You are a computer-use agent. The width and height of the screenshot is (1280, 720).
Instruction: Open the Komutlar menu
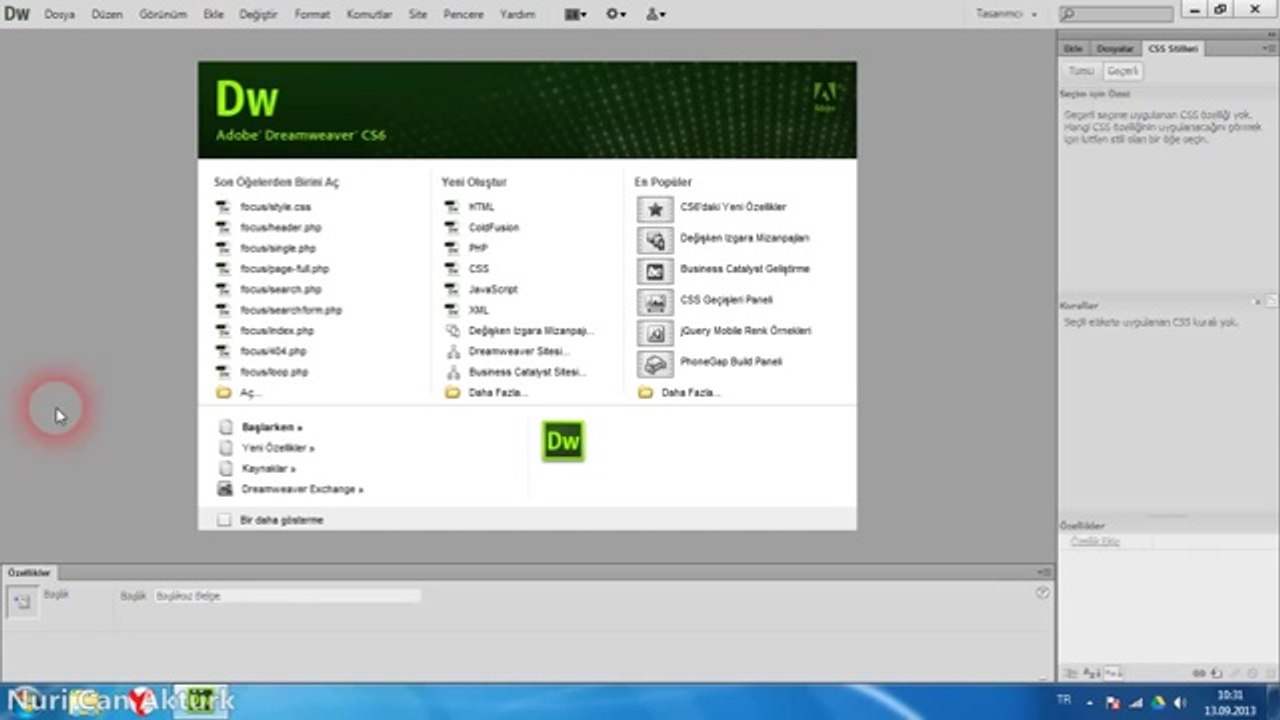click(369, 15)
